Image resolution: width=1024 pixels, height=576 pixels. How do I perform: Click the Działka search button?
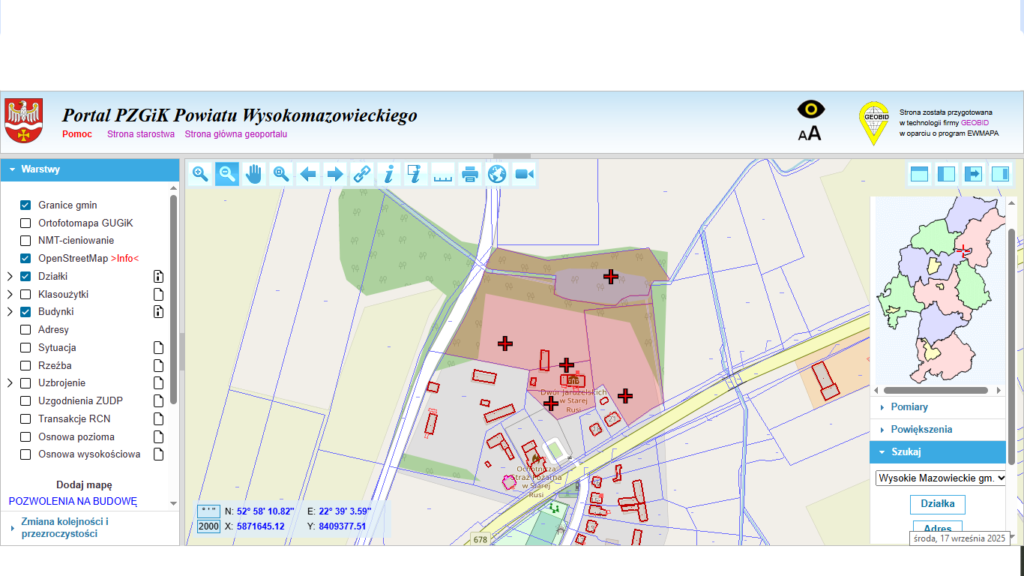coord(937,504)
